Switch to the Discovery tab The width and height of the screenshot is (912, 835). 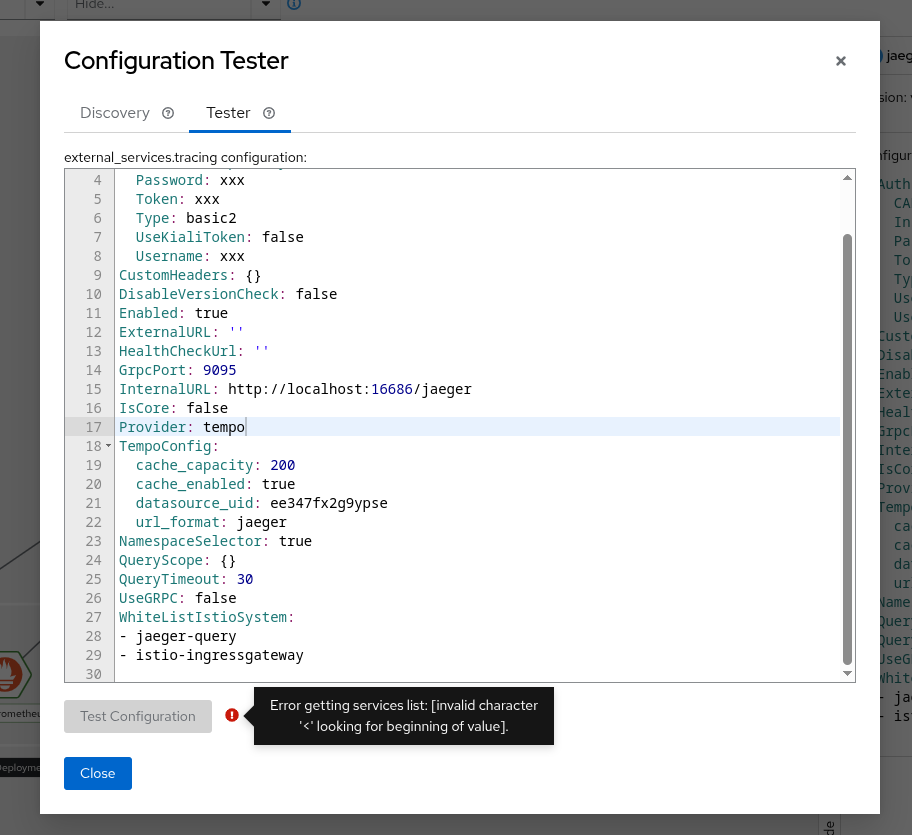115,113
